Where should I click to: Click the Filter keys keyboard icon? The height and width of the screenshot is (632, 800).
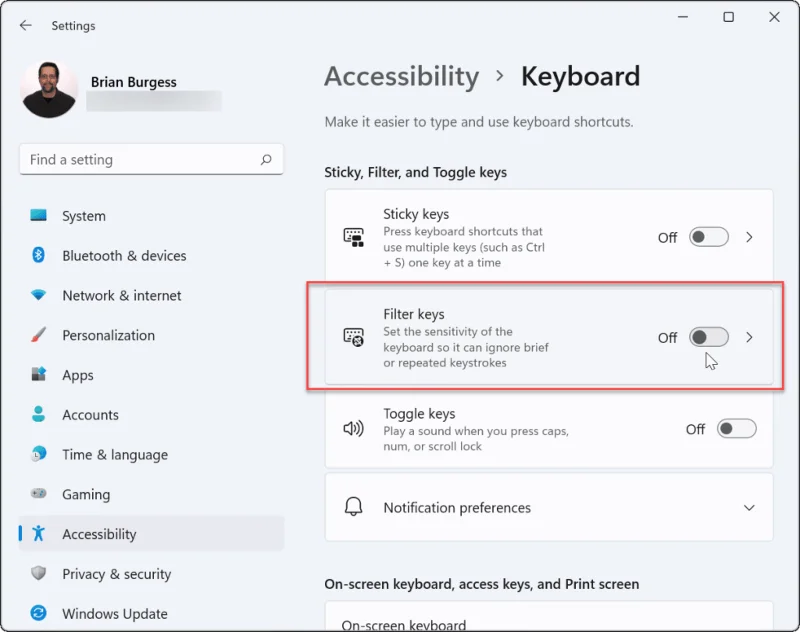click(354, 337)
